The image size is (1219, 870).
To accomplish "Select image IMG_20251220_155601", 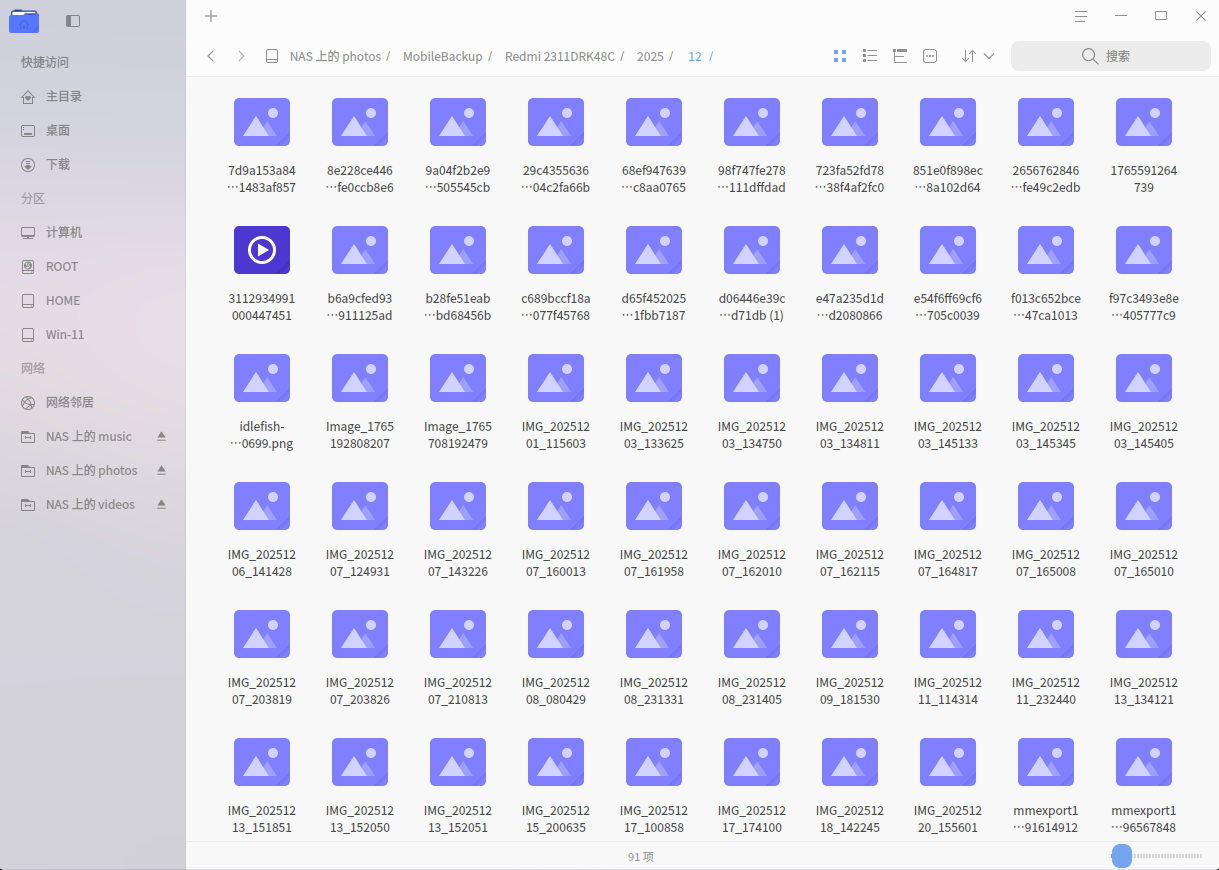I will (948, 785).
